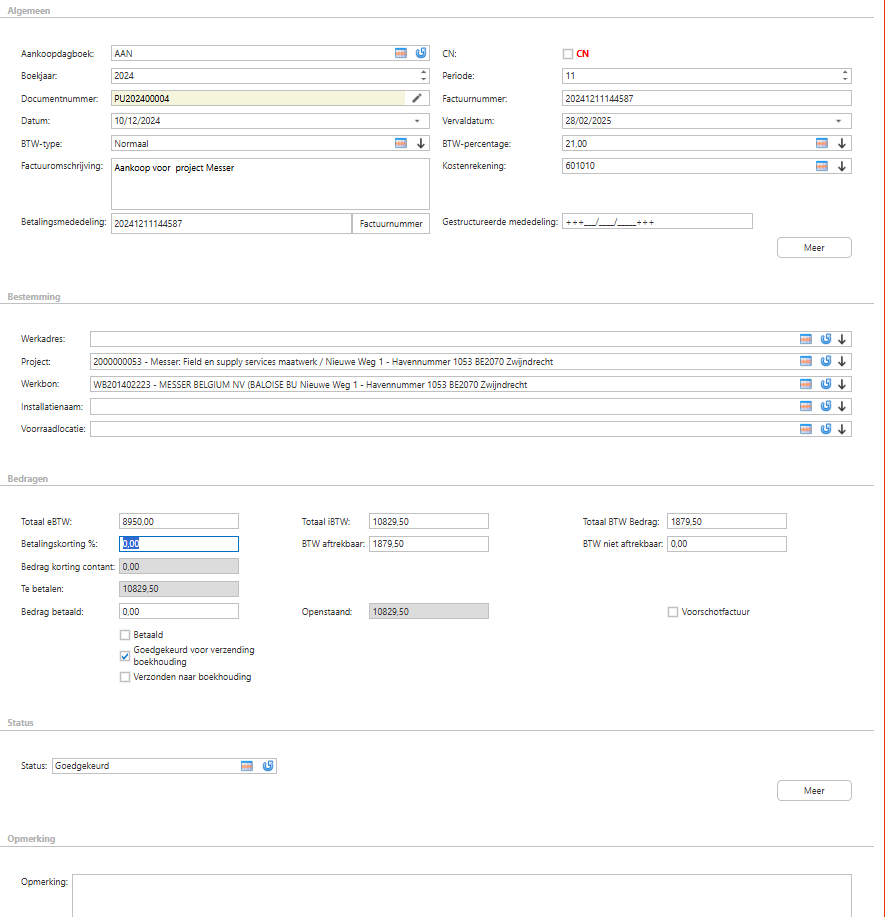886x917 pixels.
Task: Open lookup grid icon for Kostenrekening
Action: tap(822, 166)
